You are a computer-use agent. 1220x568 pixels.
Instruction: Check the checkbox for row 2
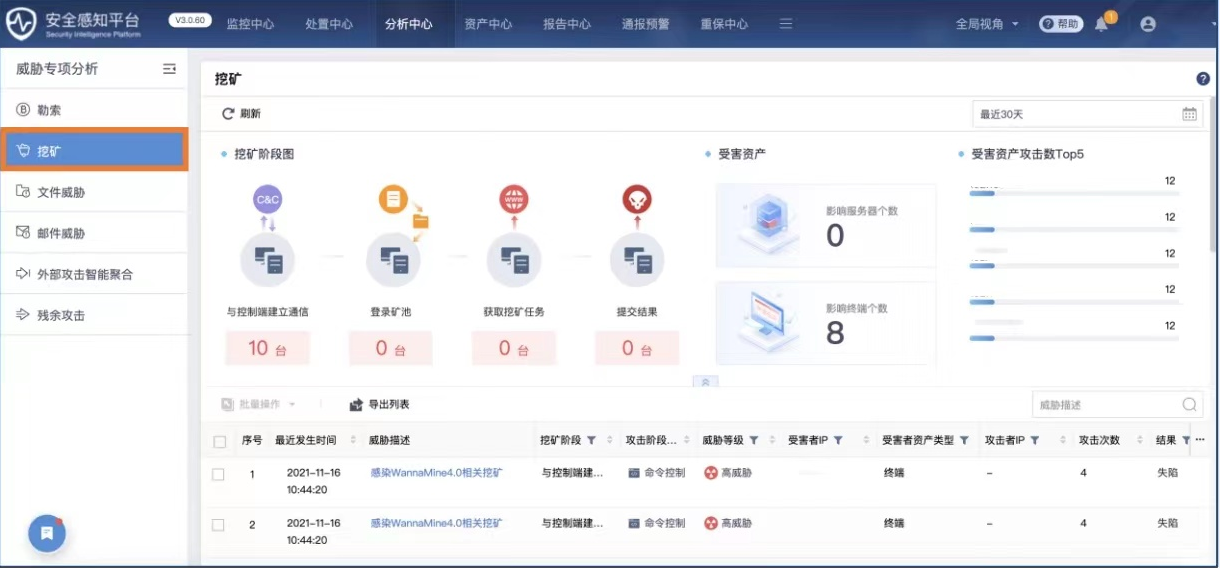218,524
